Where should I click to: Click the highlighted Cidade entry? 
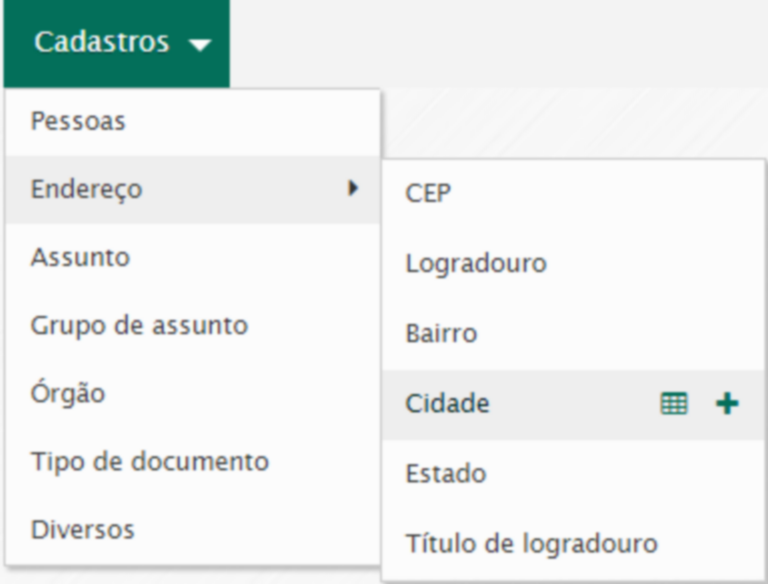pos(447,404)
